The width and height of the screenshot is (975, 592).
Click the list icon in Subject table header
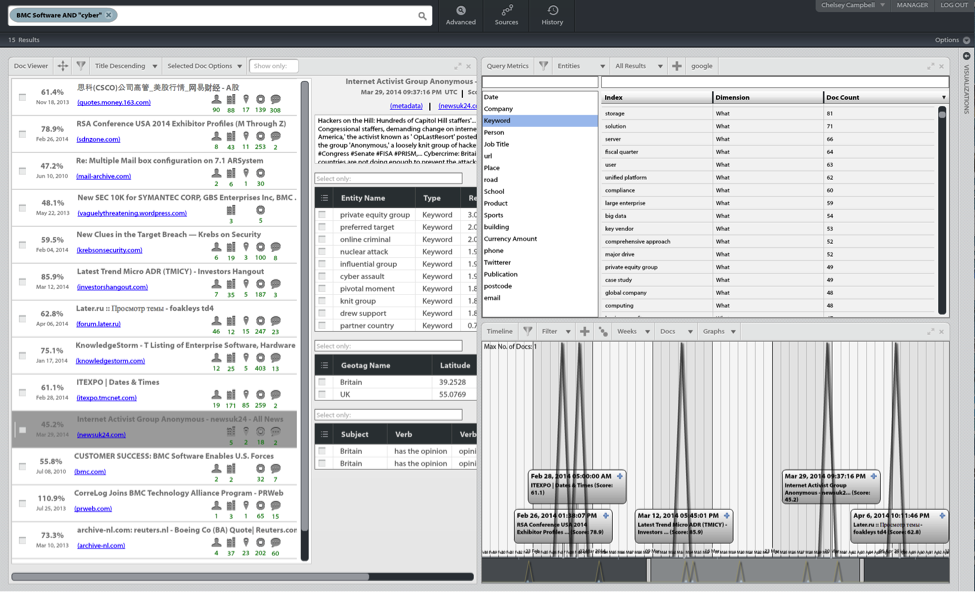click(x=324, y=434)
